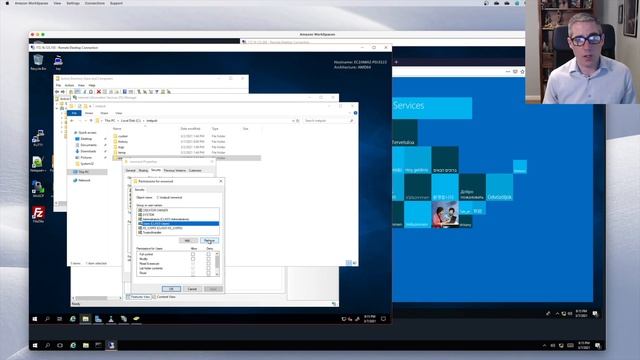Click Cancel in Permissions dialog
This screenshot has height=360, width=640.
(x=192, y=289)
